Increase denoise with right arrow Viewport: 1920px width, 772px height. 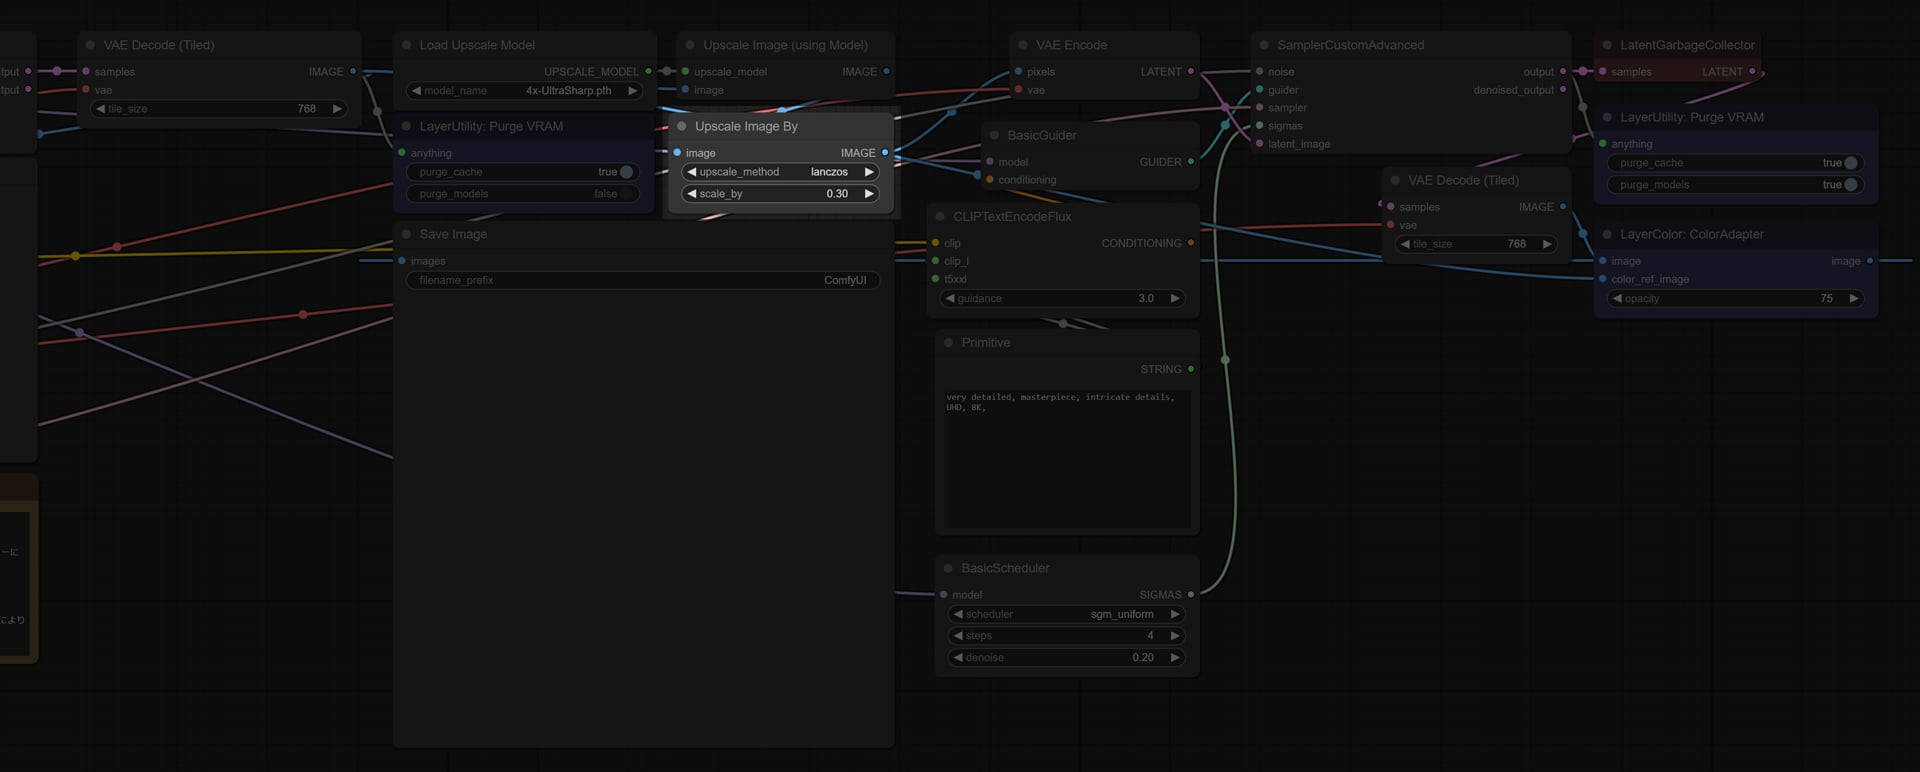tap(1175, 658)
